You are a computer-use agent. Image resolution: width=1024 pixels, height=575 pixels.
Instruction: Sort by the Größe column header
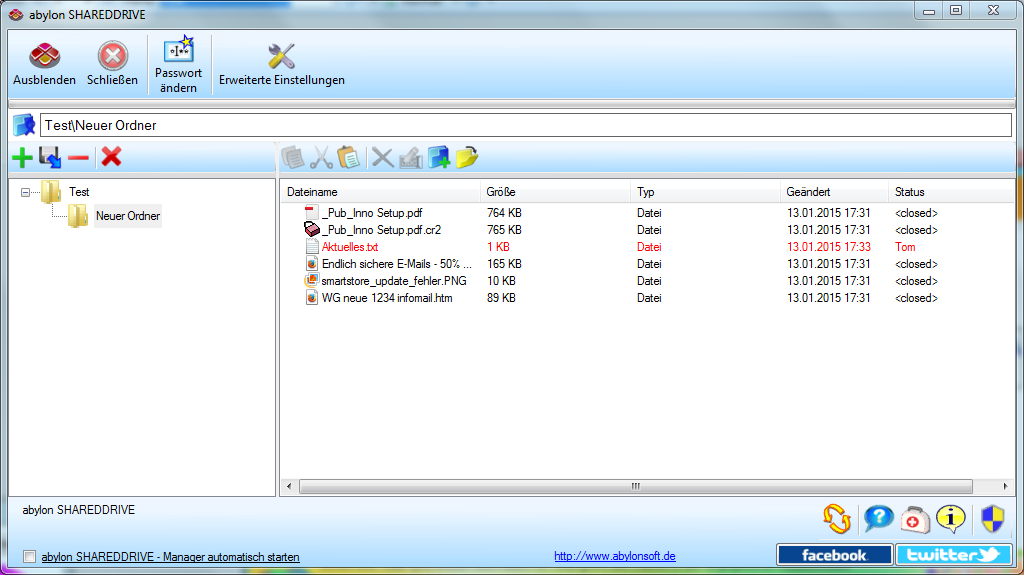555,192
